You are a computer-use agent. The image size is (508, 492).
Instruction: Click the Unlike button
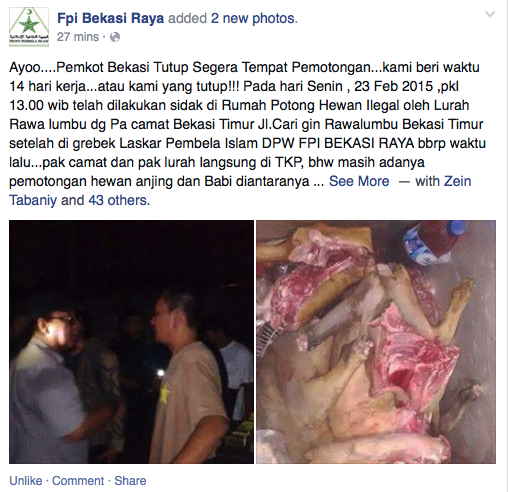(26, 481)
